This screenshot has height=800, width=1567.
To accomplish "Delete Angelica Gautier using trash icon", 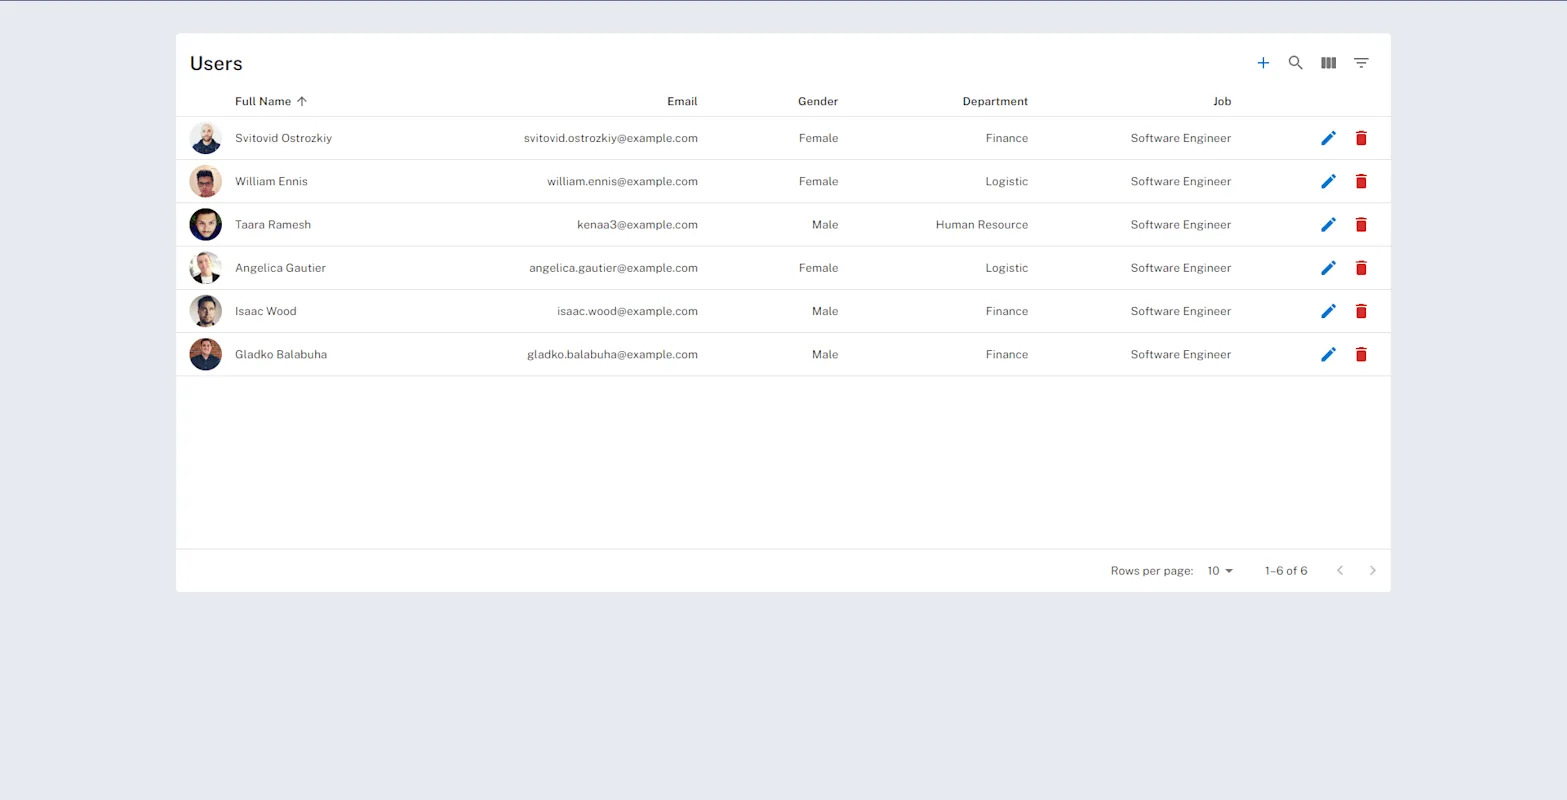I will coord(1361,268).
